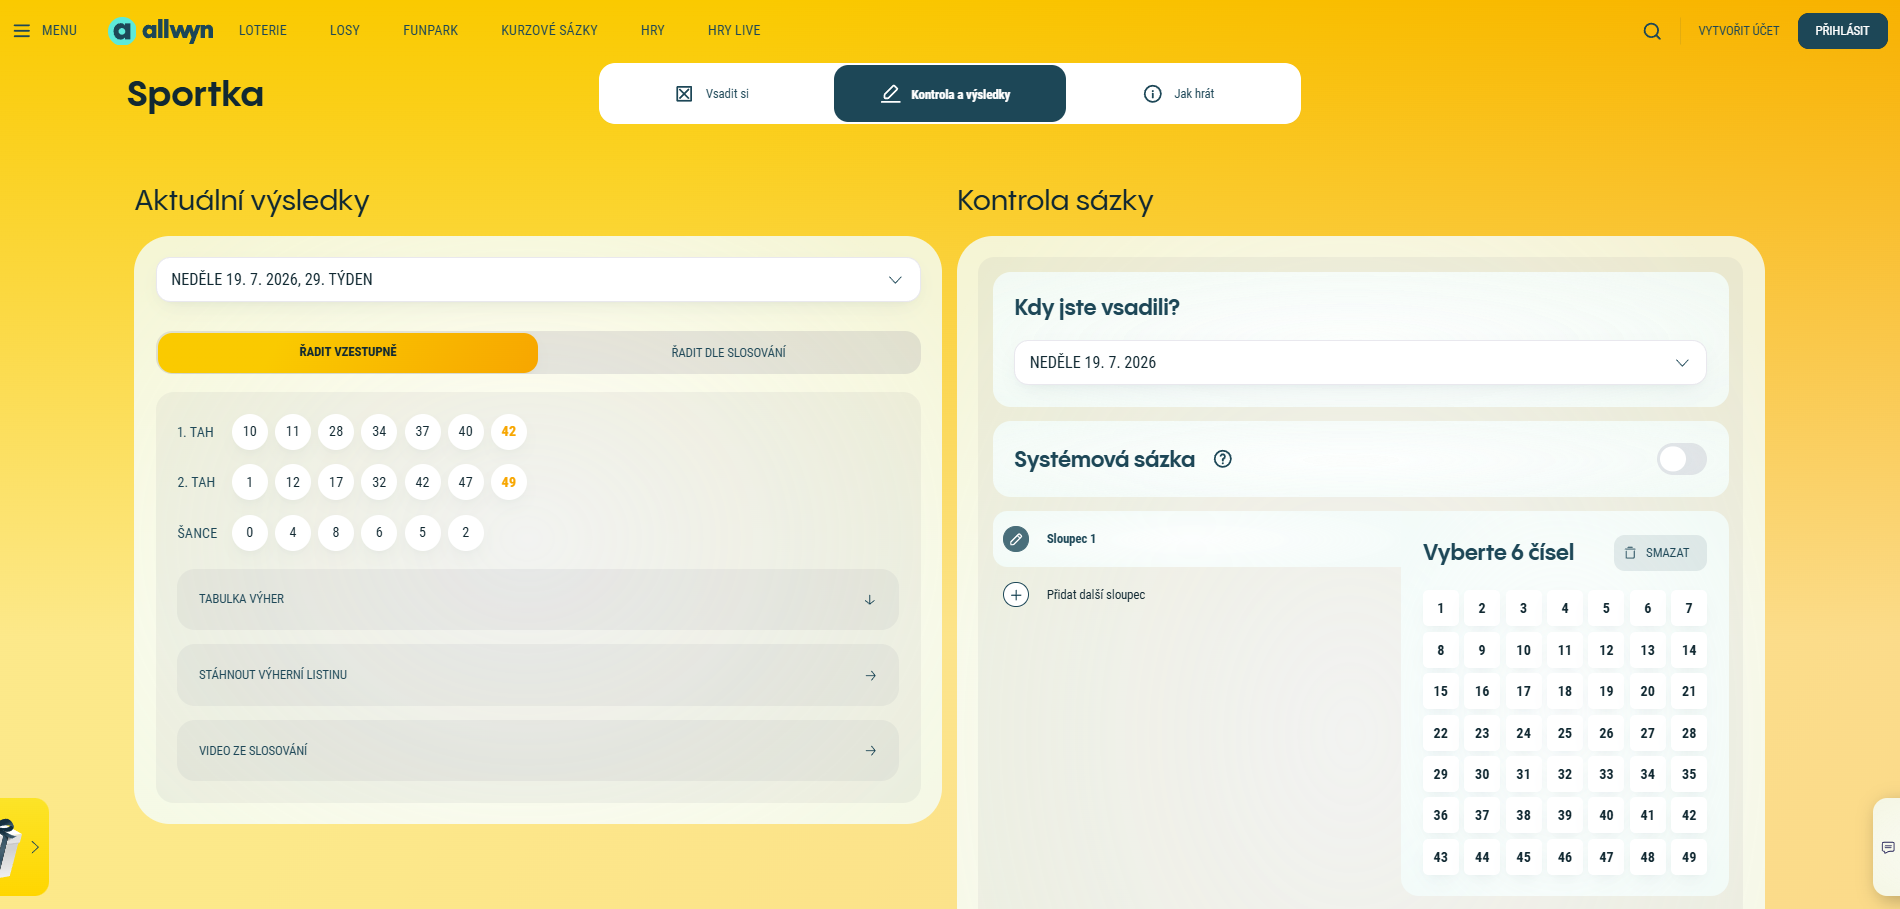The height and width of the screenshot is (909, 1900).
Task: Expand the Tabulka výher section
Action: pyautogui.click(x=538, y=599)
